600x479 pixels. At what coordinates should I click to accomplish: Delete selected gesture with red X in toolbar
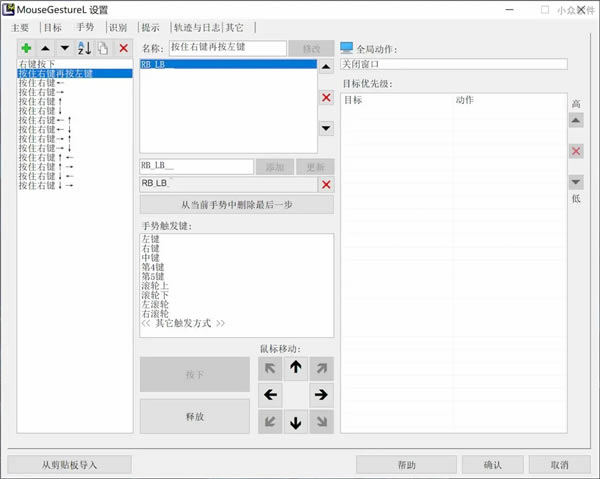123,48
